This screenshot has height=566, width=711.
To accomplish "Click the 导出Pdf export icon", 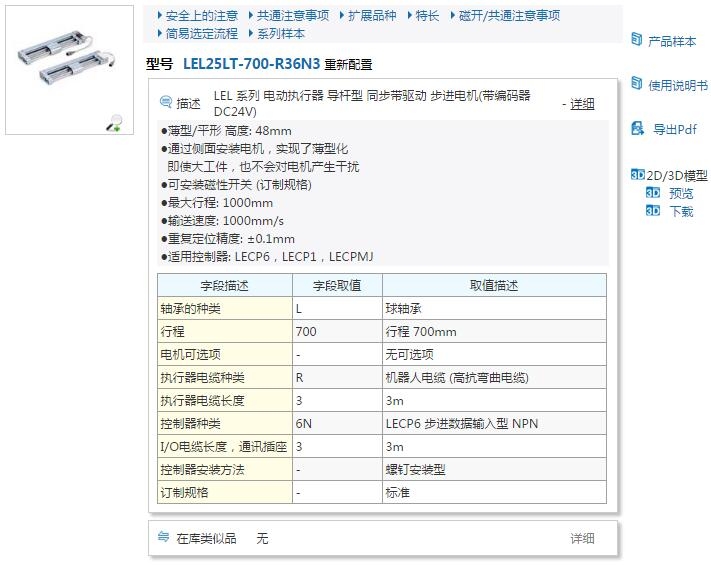I will pos(635,128).
